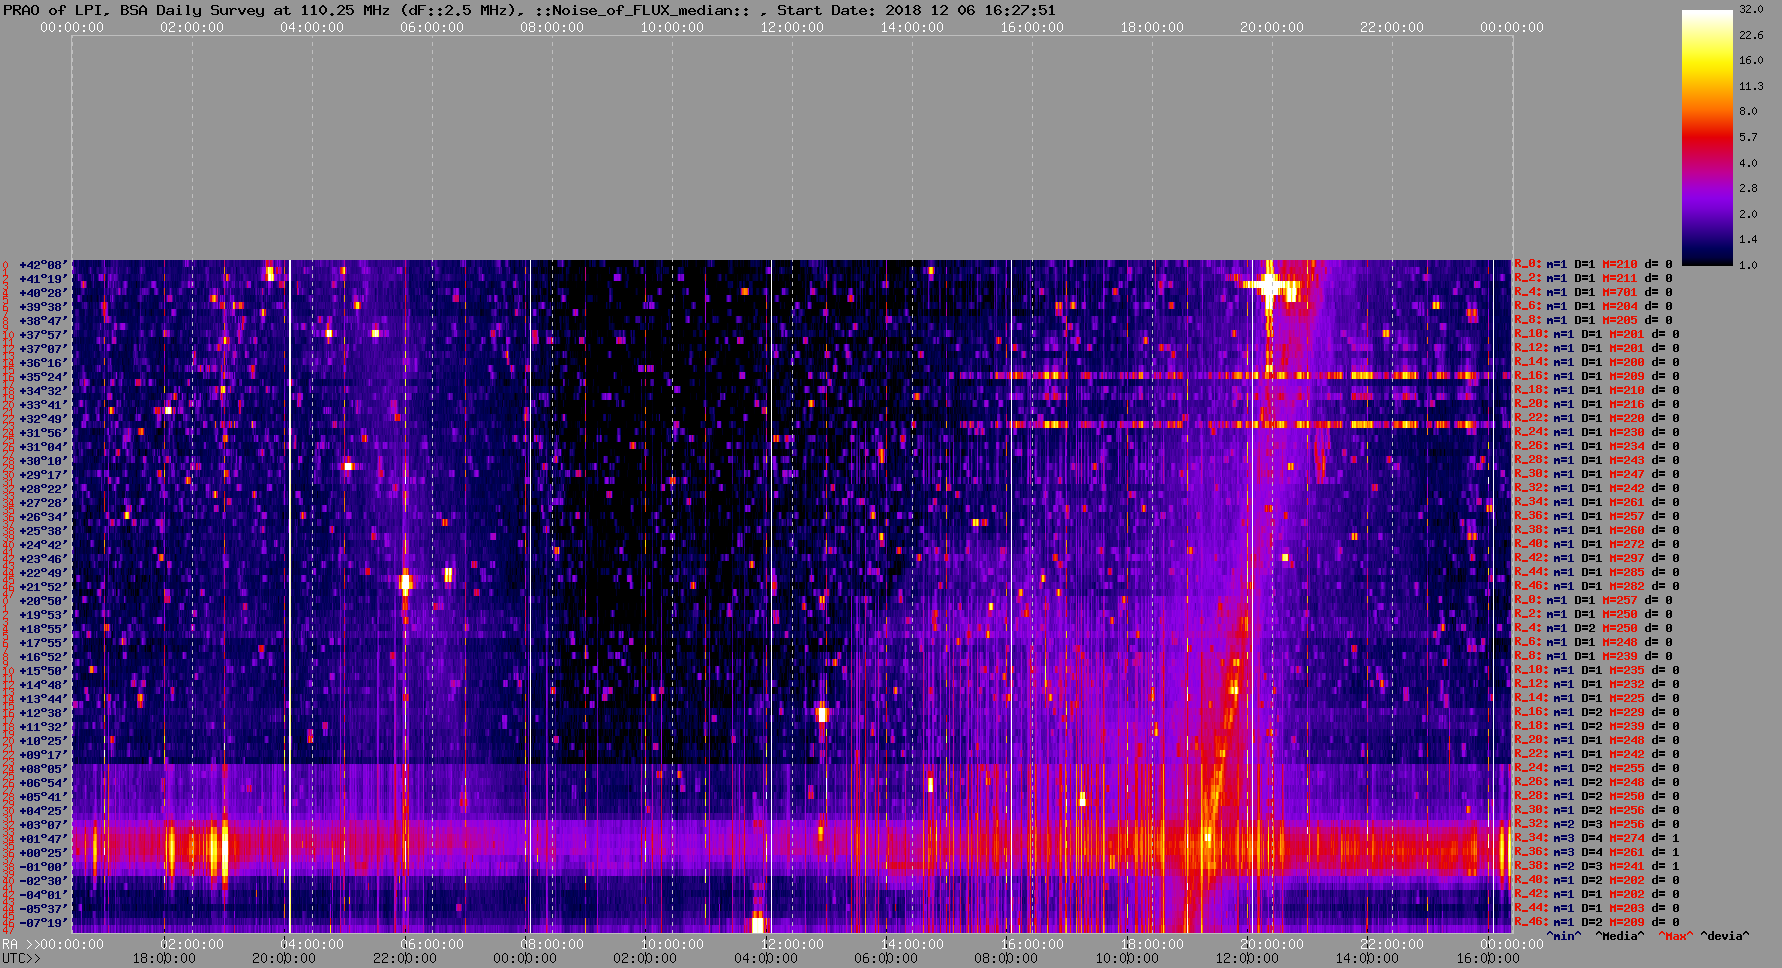Screen dimensions: 1782x968
Task: Click the ^Media^ legend label
Action: [x=1619, y=937]
